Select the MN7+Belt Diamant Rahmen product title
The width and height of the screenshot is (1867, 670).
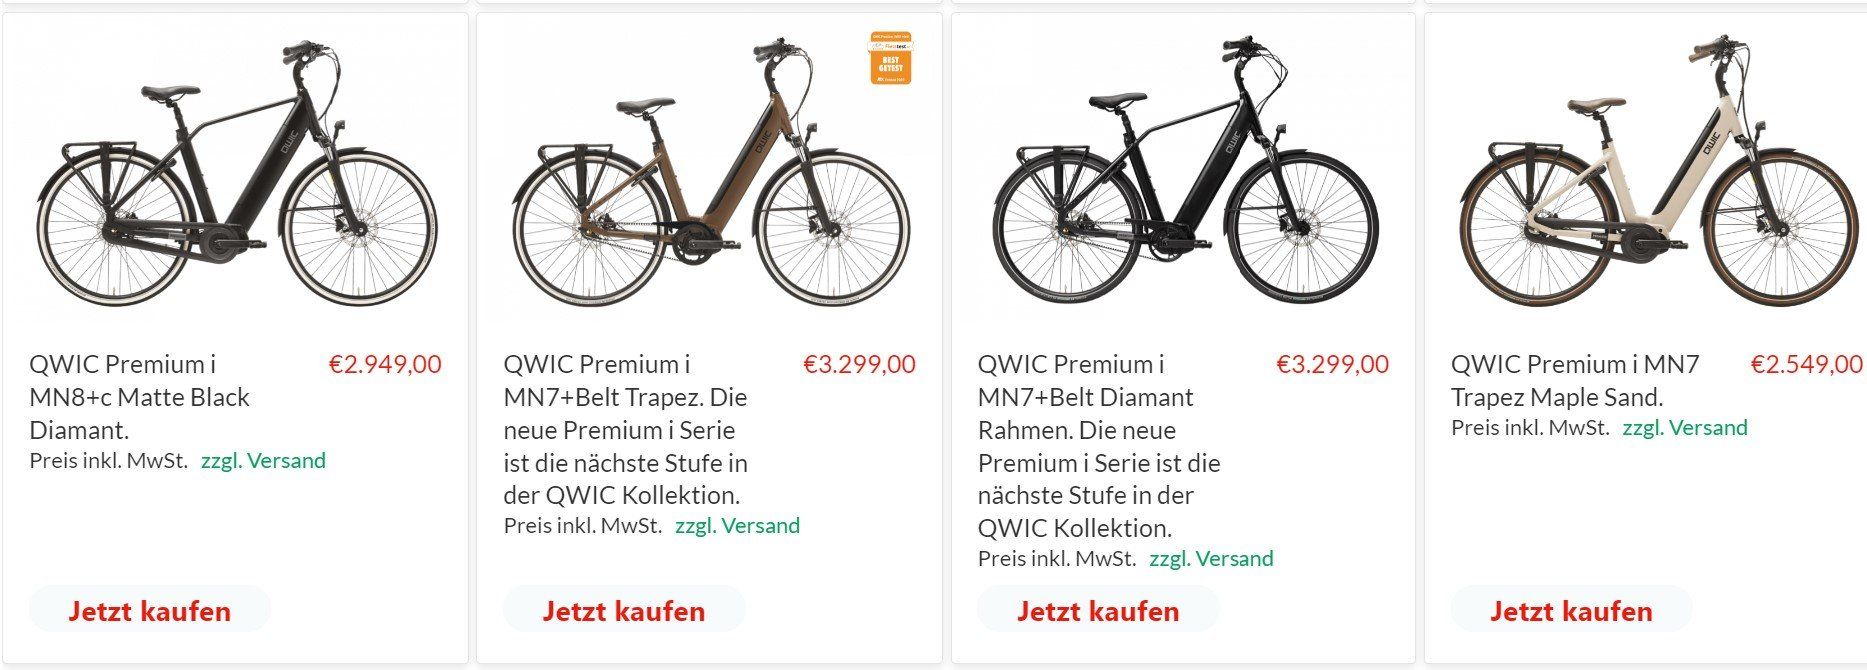click(x=1099, y=445)
